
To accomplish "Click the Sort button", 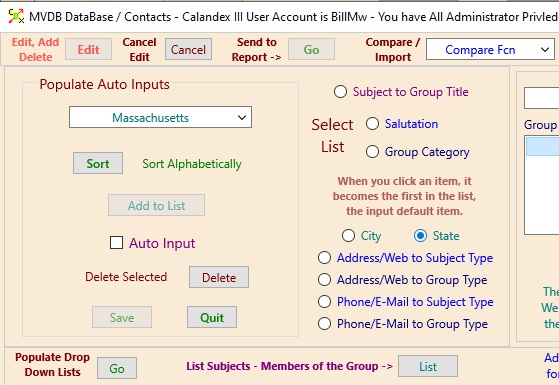I will click(x=98, y=163).
